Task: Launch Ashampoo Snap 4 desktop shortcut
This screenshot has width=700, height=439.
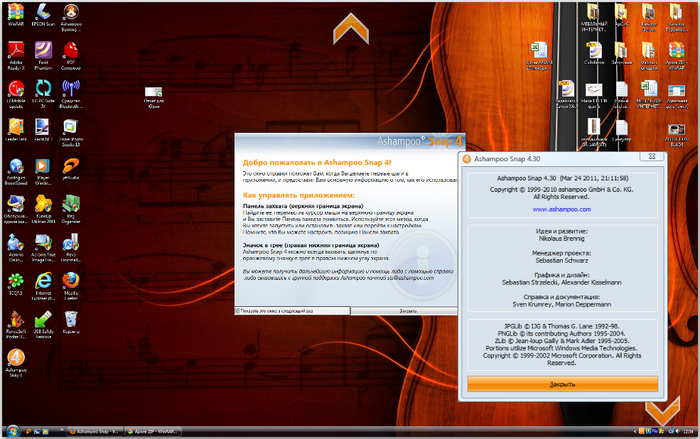Action: [x=16, y=363]
